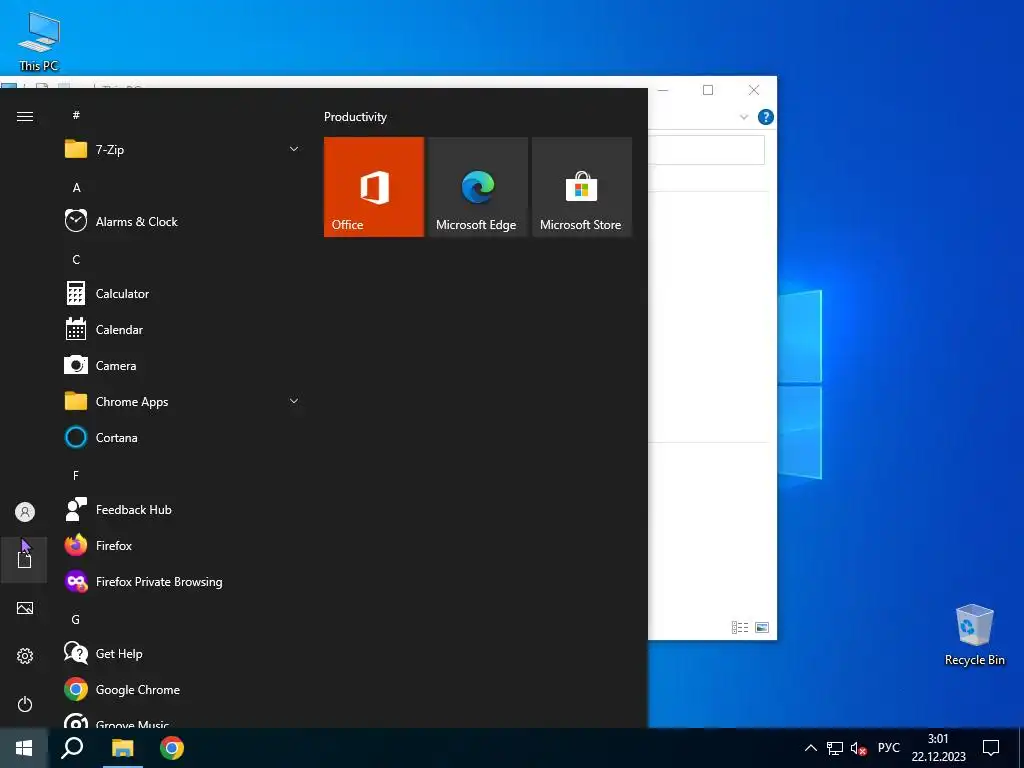This screenshot has height=768, width=1024.
Task: Click the muted volume tray icon
Action: click(x=858, y=748)
